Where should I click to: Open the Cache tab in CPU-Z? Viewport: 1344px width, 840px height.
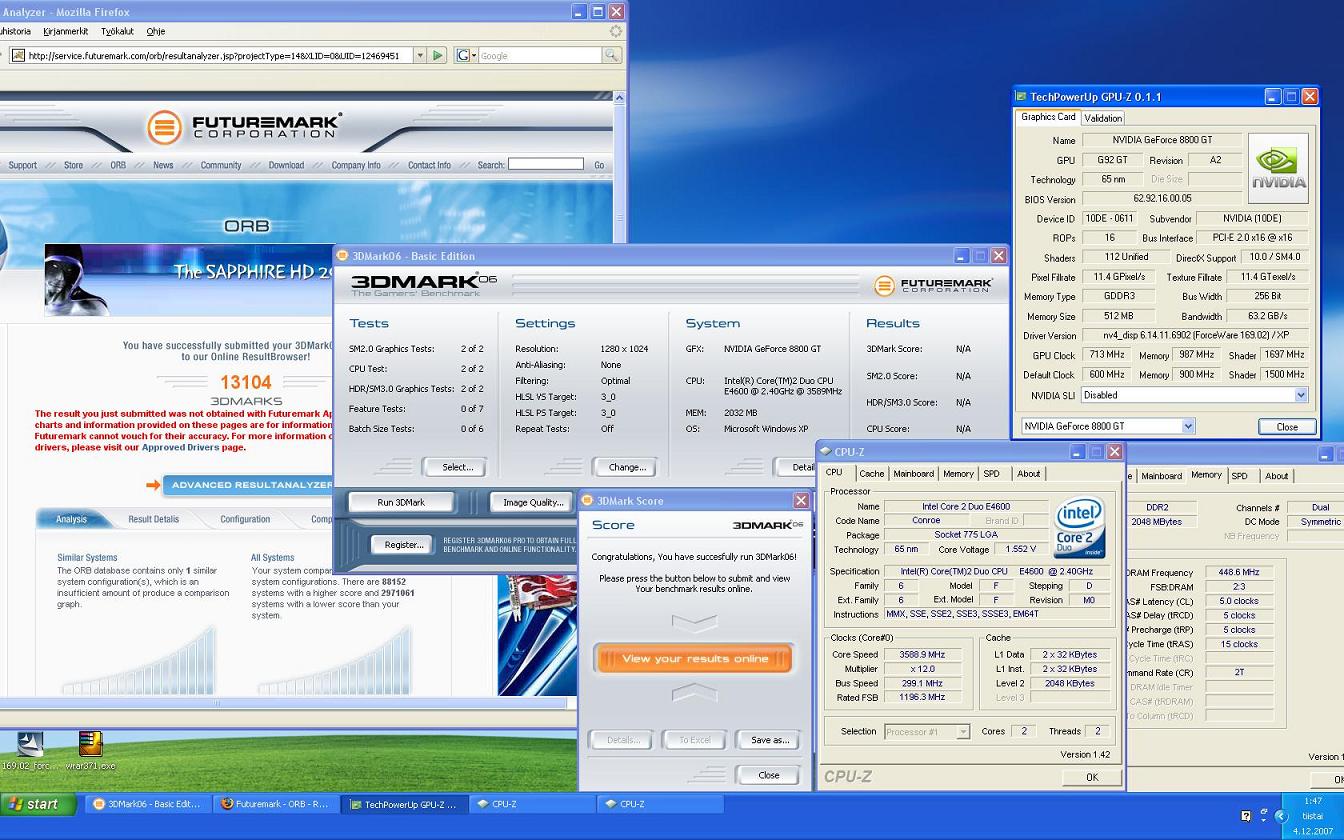point(871,474)
